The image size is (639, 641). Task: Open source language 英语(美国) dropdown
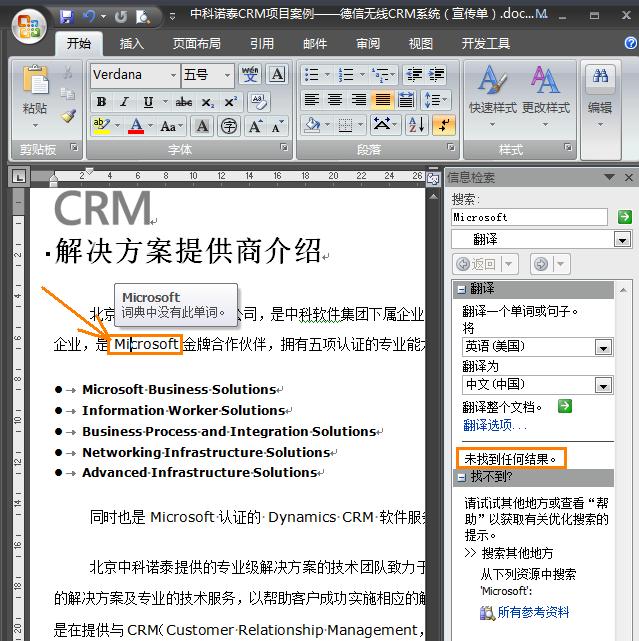click(603, 347)
